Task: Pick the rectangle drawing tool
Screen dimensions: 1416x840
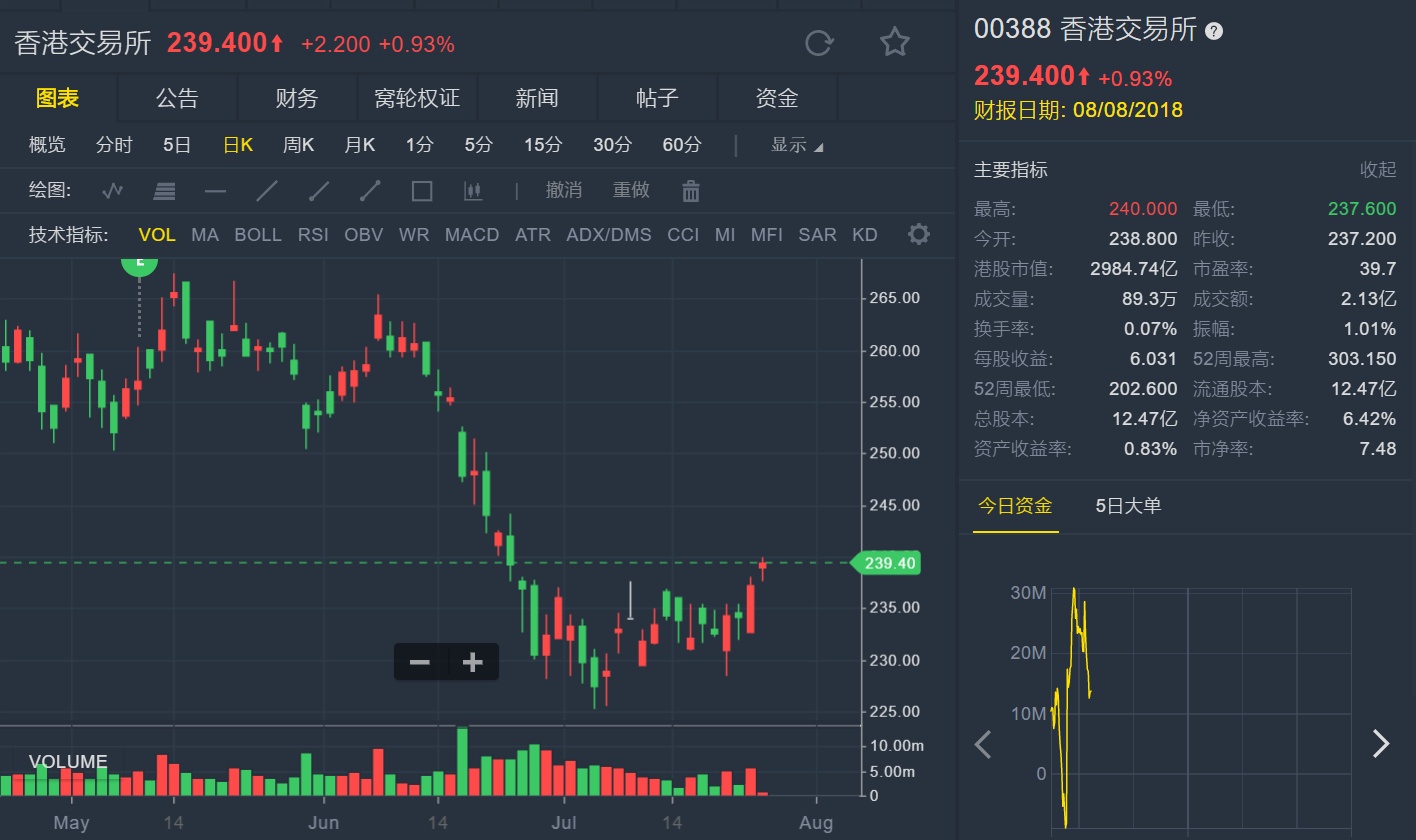Action: 422,190
